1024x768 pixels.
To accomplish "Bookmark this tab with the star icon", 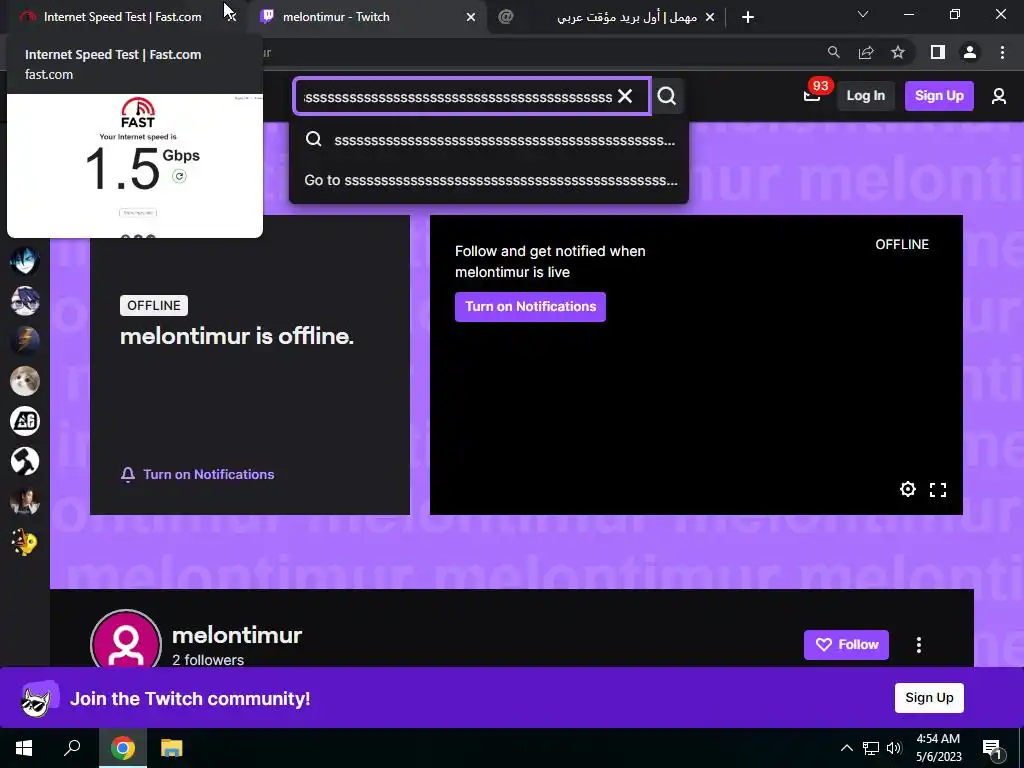I will click(x=898, y=52).
